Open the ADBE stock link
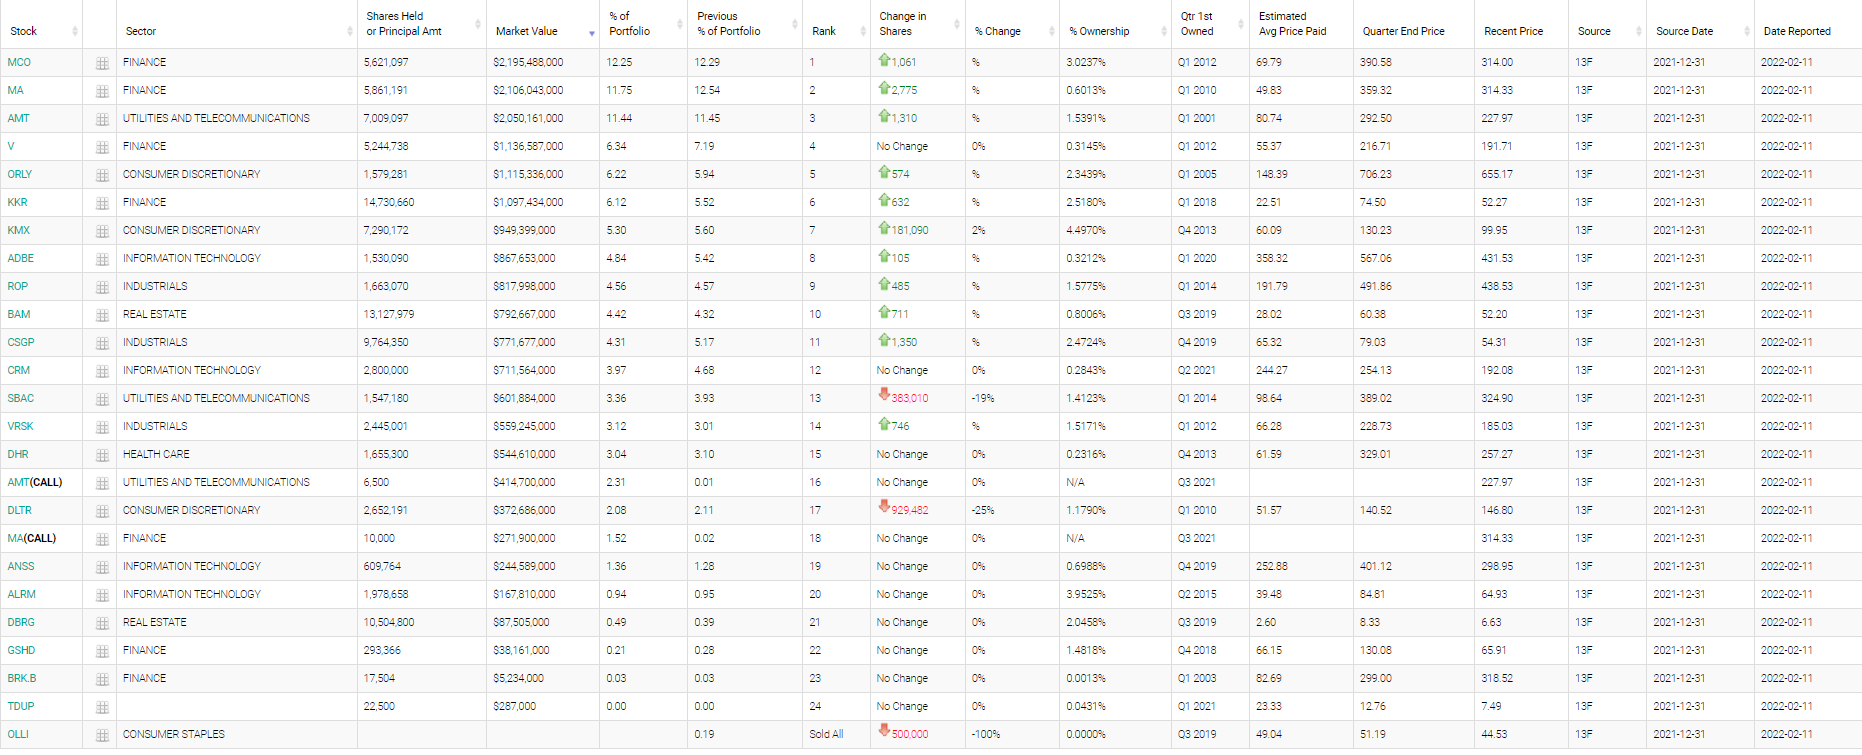 coord(21,258)
